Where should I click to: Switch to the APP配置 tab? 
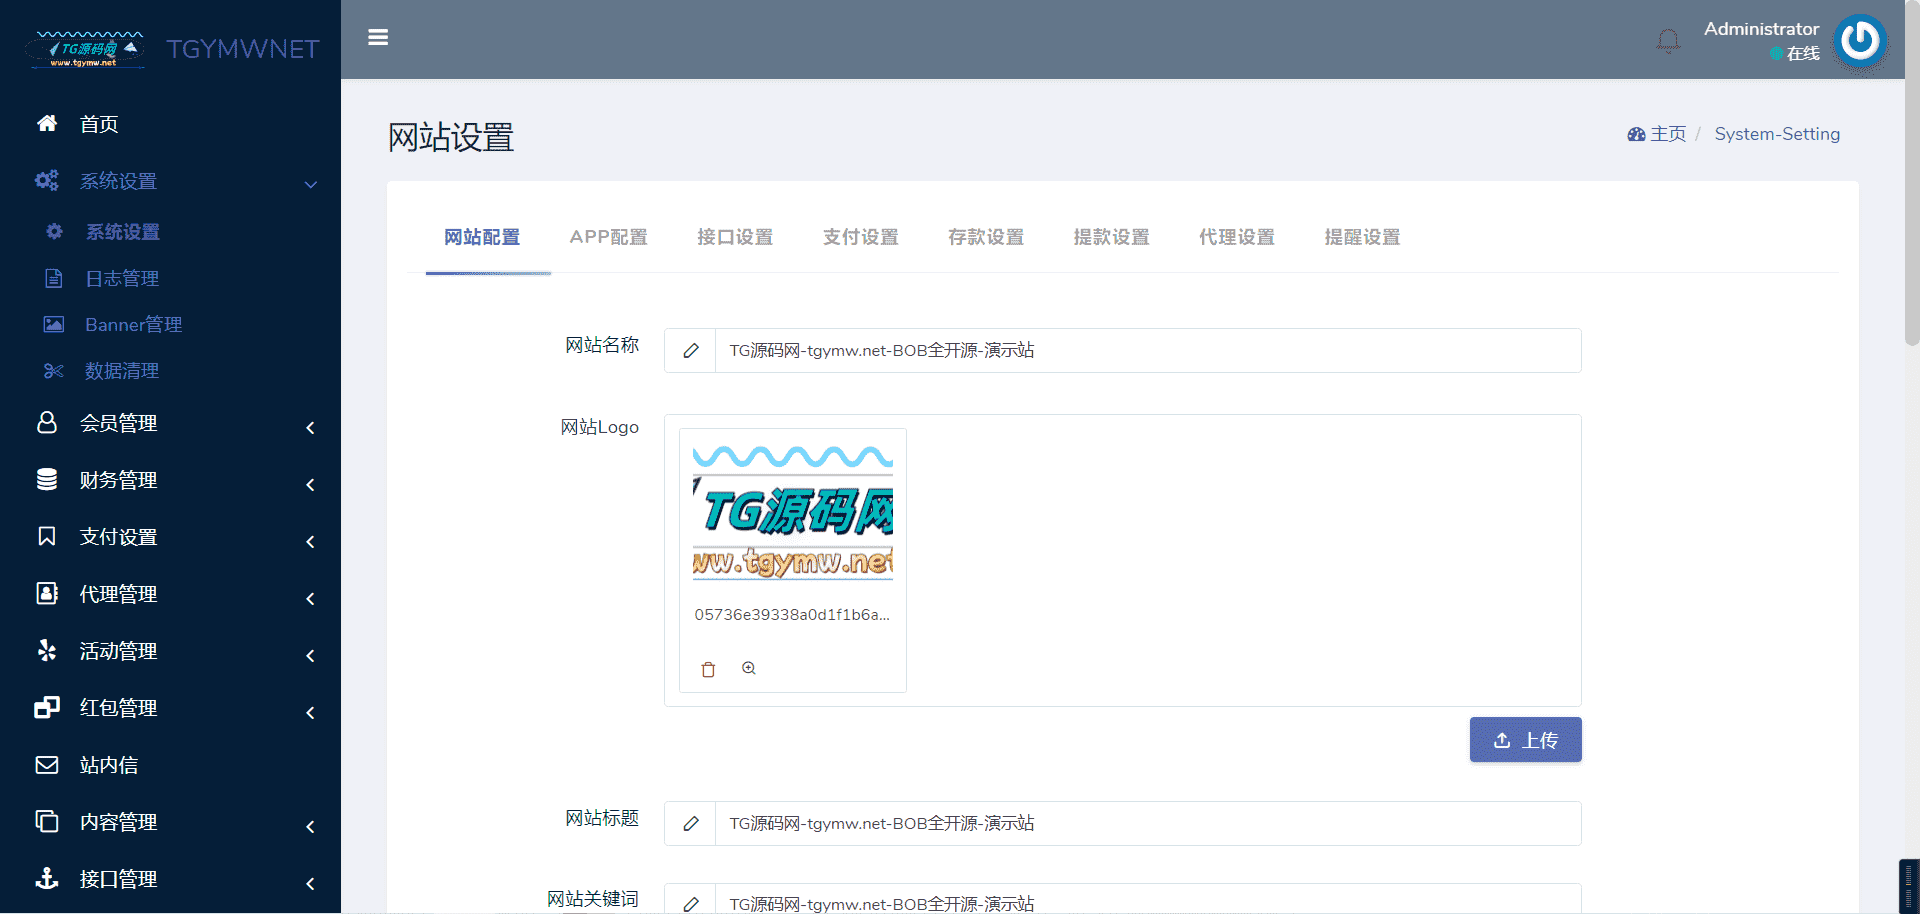(608, 238)
